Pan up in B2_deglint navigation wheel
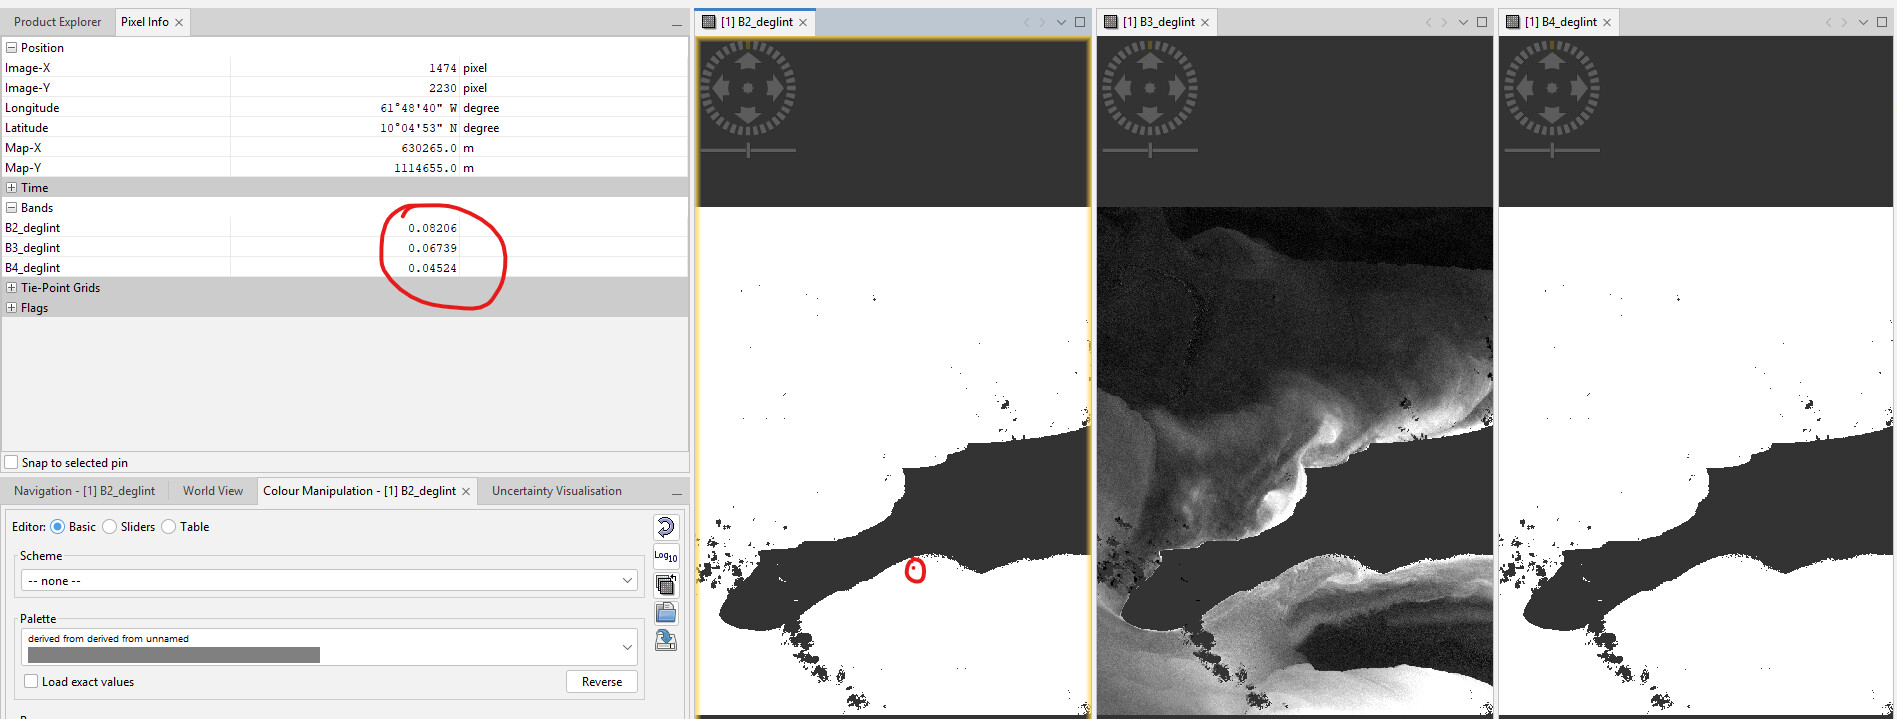The image size is (1897, 719). coord(748,60)
